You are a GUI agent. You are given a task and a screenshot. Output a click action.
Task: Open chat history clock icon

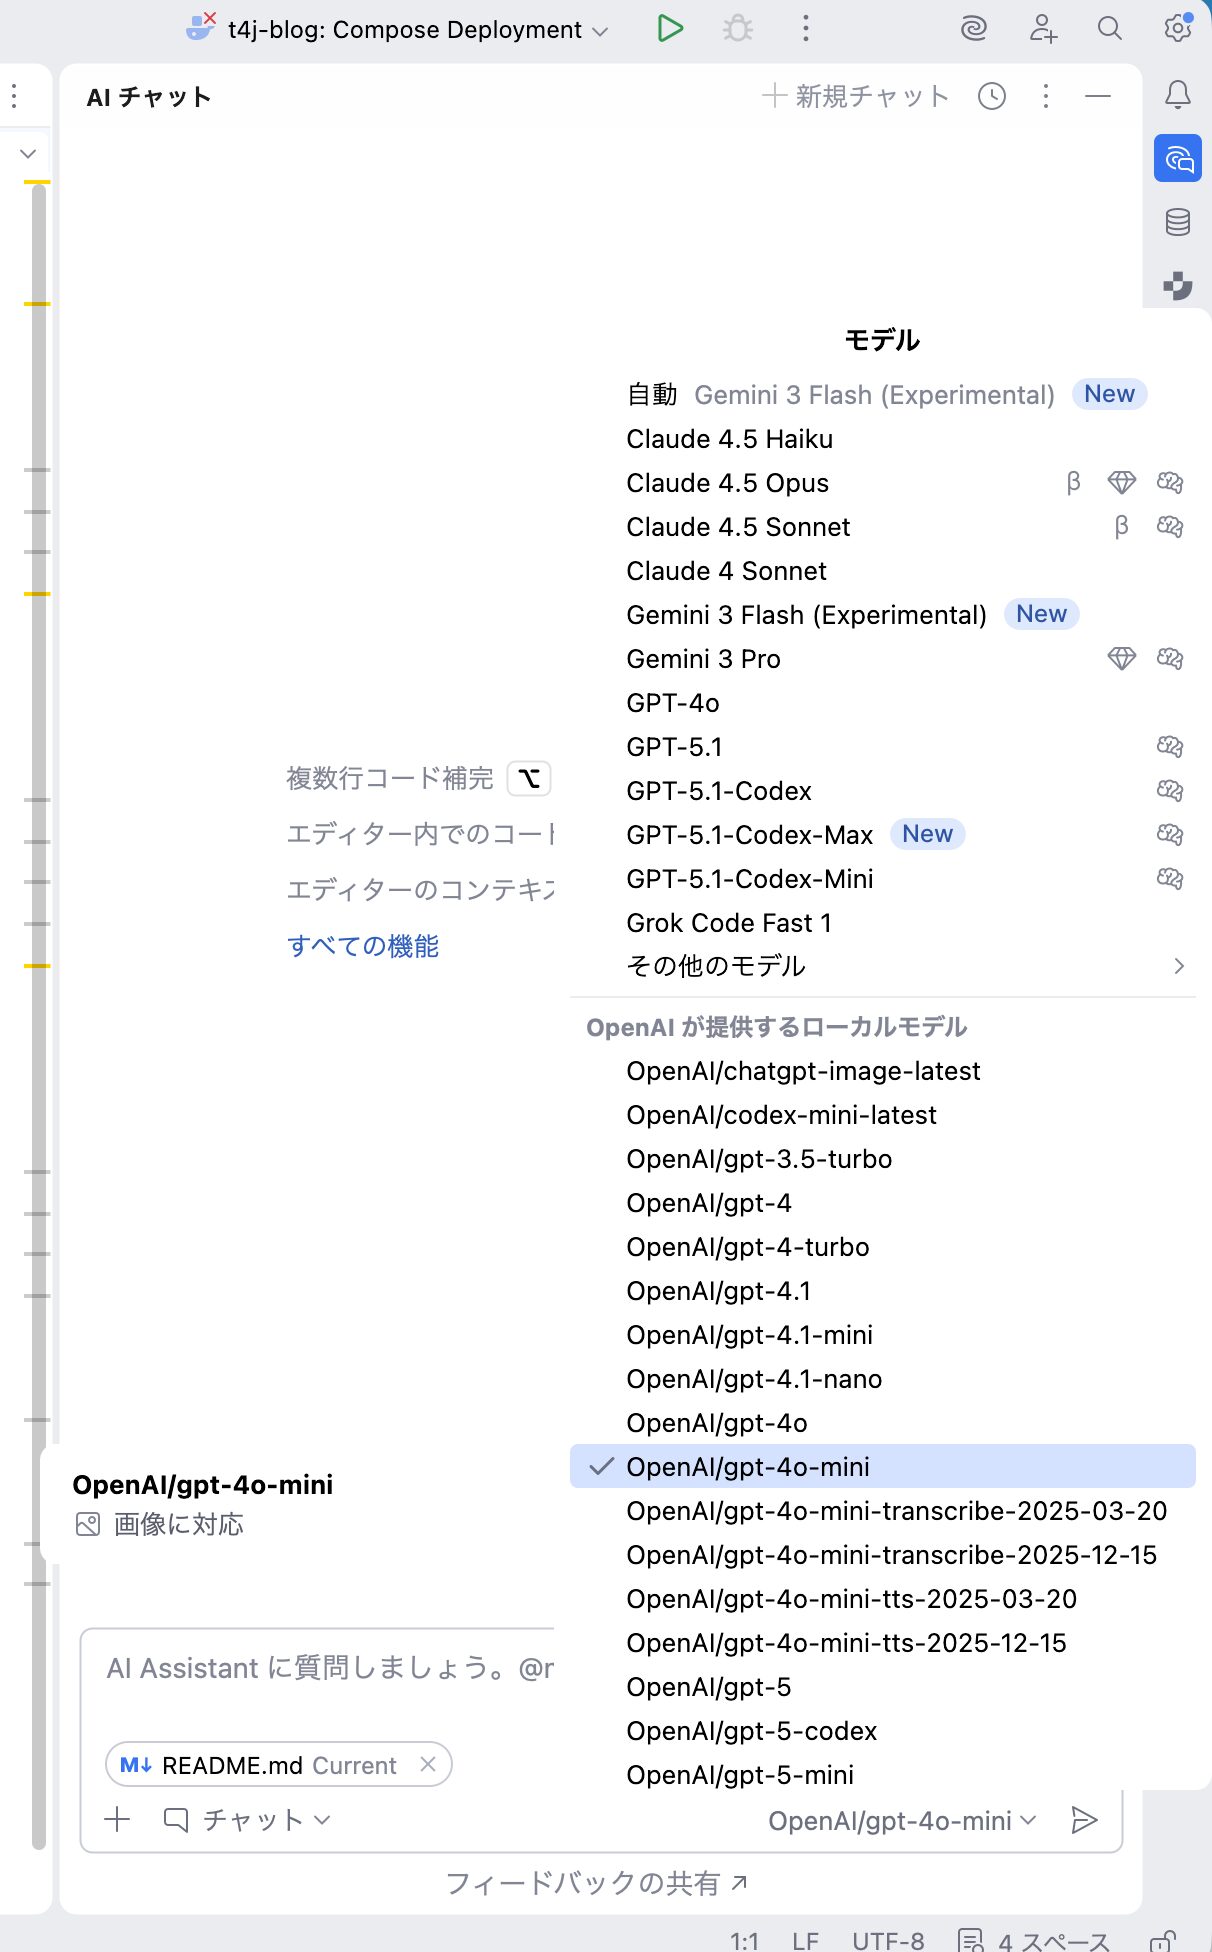click(991, 97)
